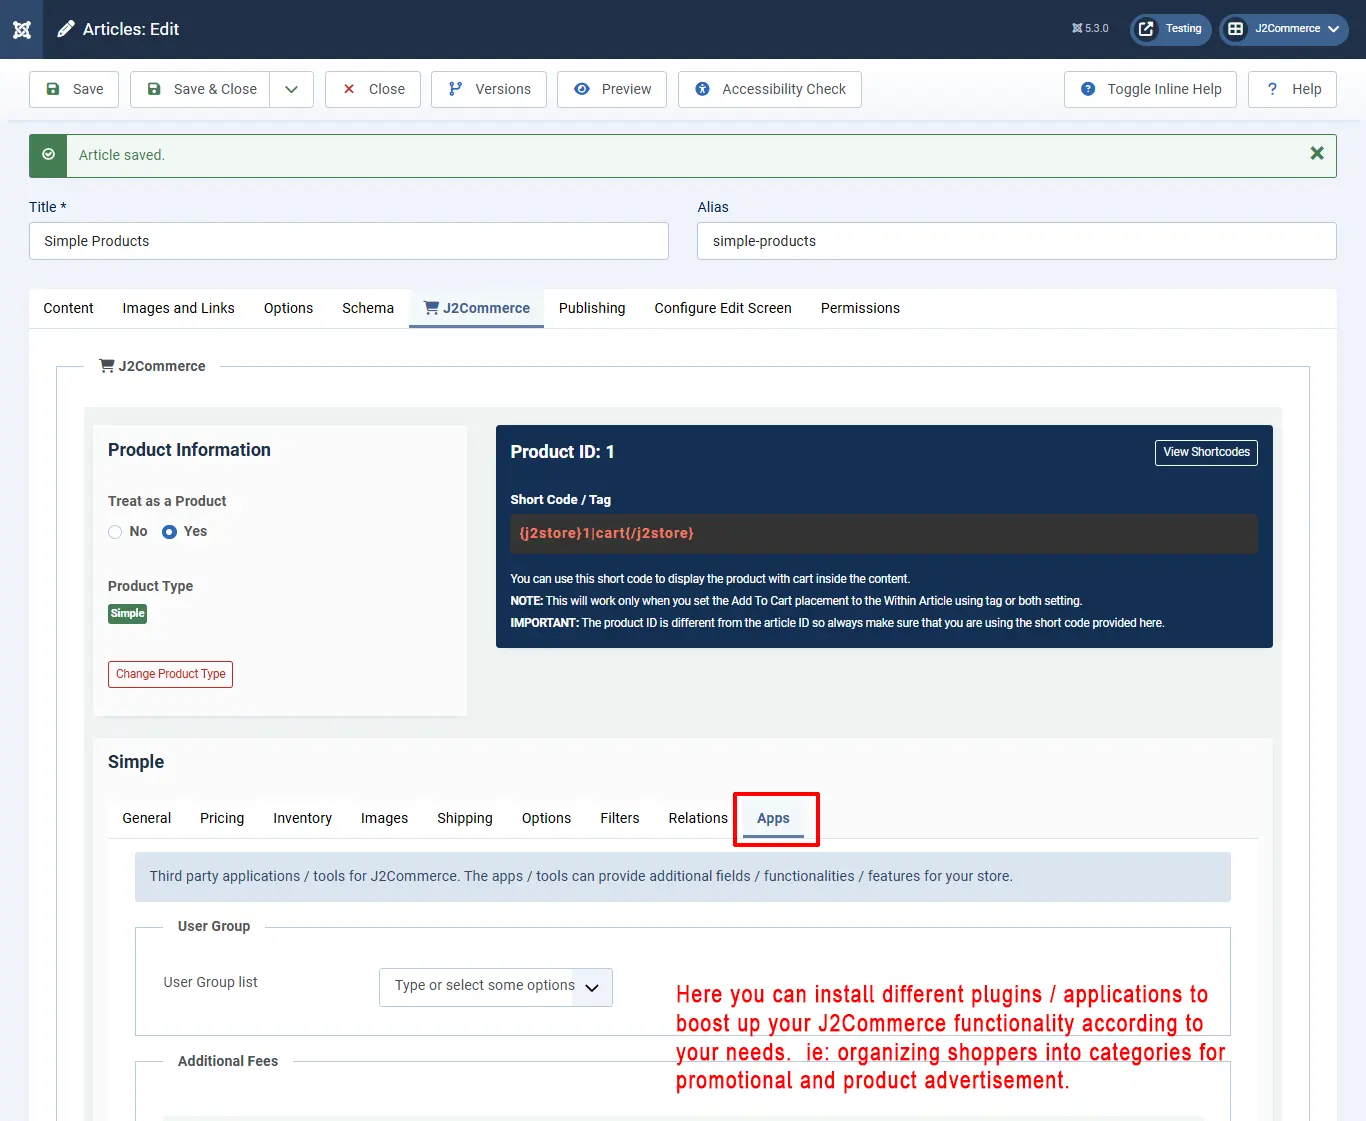Open the Versions history
The image size is (1366, 1121).
pyautogui.click(x=489, y=89)
